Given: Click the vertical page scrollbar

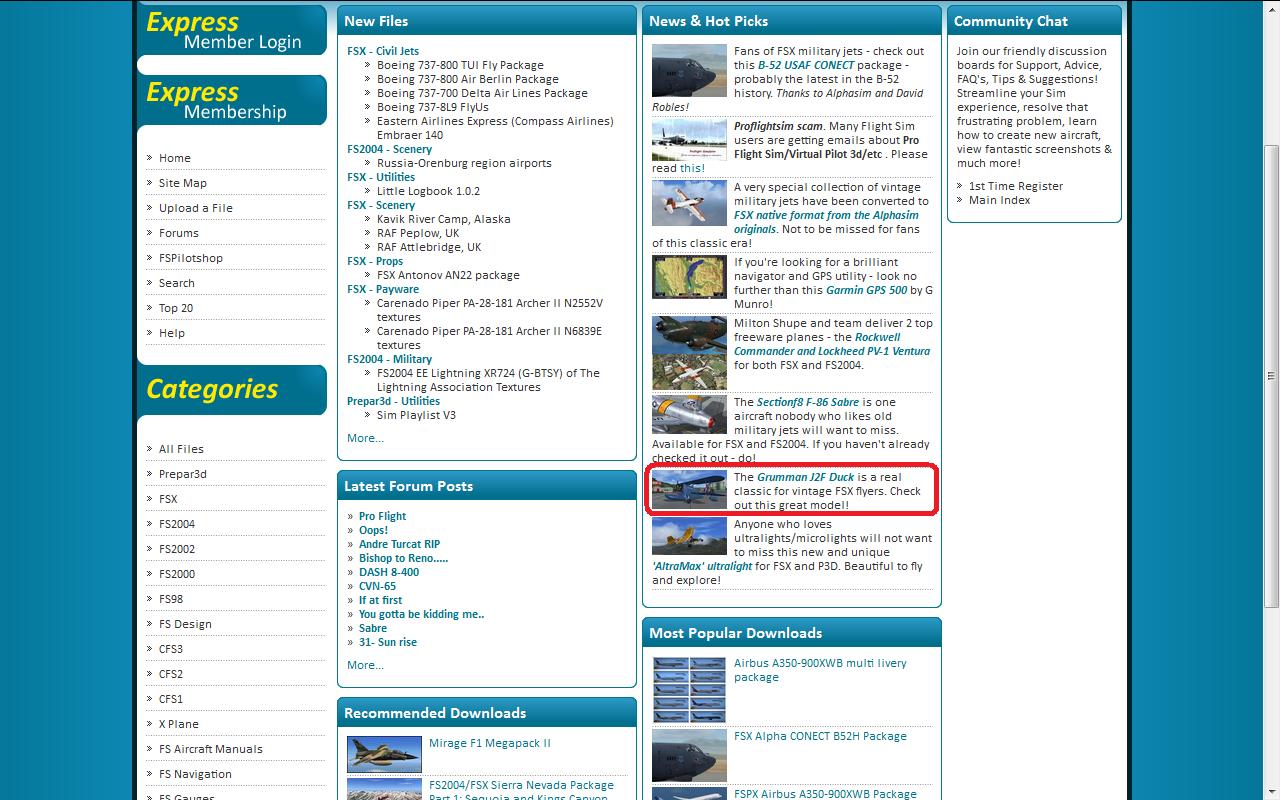Looking at the screenshot, I should click(x=1271, y=374).
